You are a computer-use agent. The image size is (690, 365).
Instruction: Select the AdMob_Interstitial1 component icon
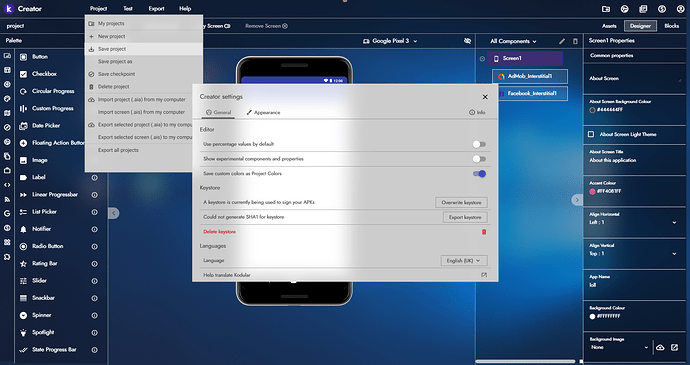(501, 76)
